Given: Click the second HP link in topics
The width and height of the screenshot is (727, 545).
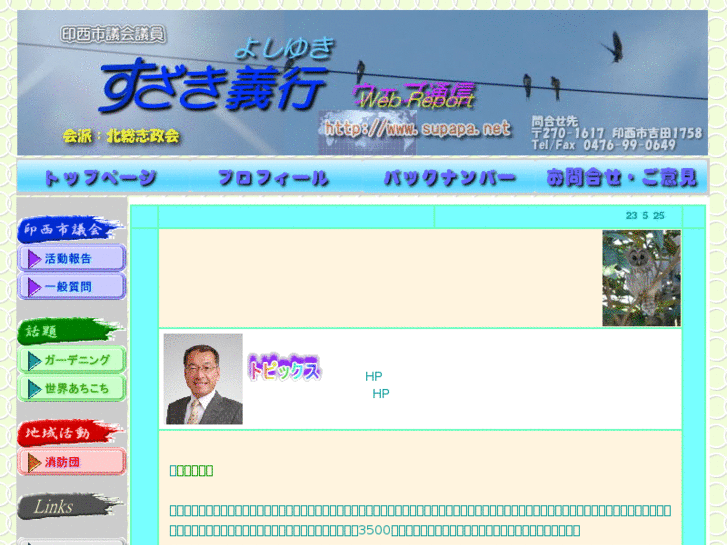Looking at the screenshot, I should (x=381, y=393).
